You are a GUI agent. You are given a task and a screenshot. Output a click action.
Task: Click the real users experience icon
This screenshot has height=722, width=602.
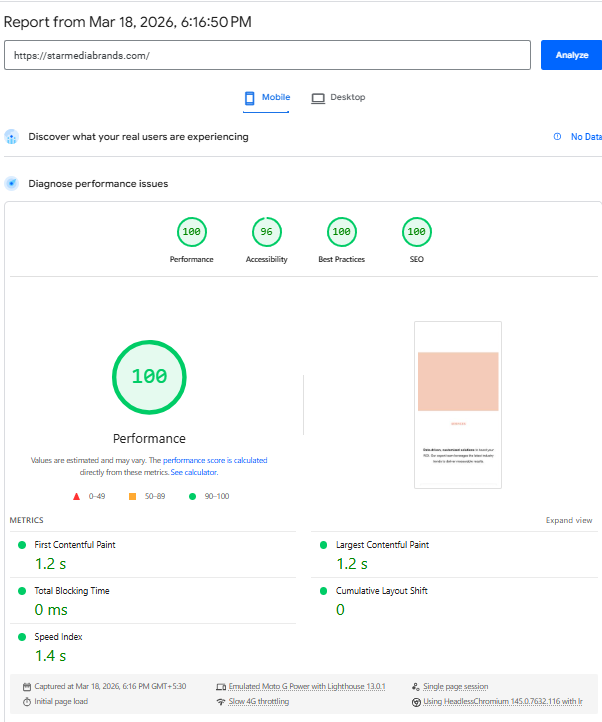click(x=12, y=137)
